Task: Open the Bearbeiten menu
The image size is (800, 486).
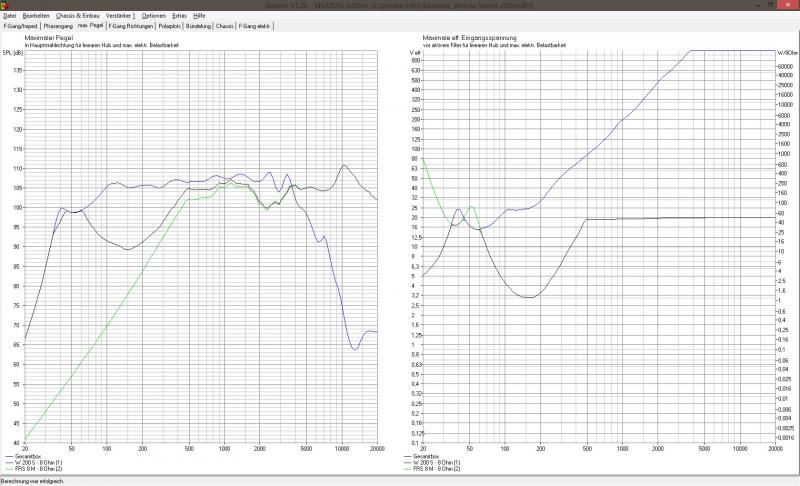Action: 36,16
